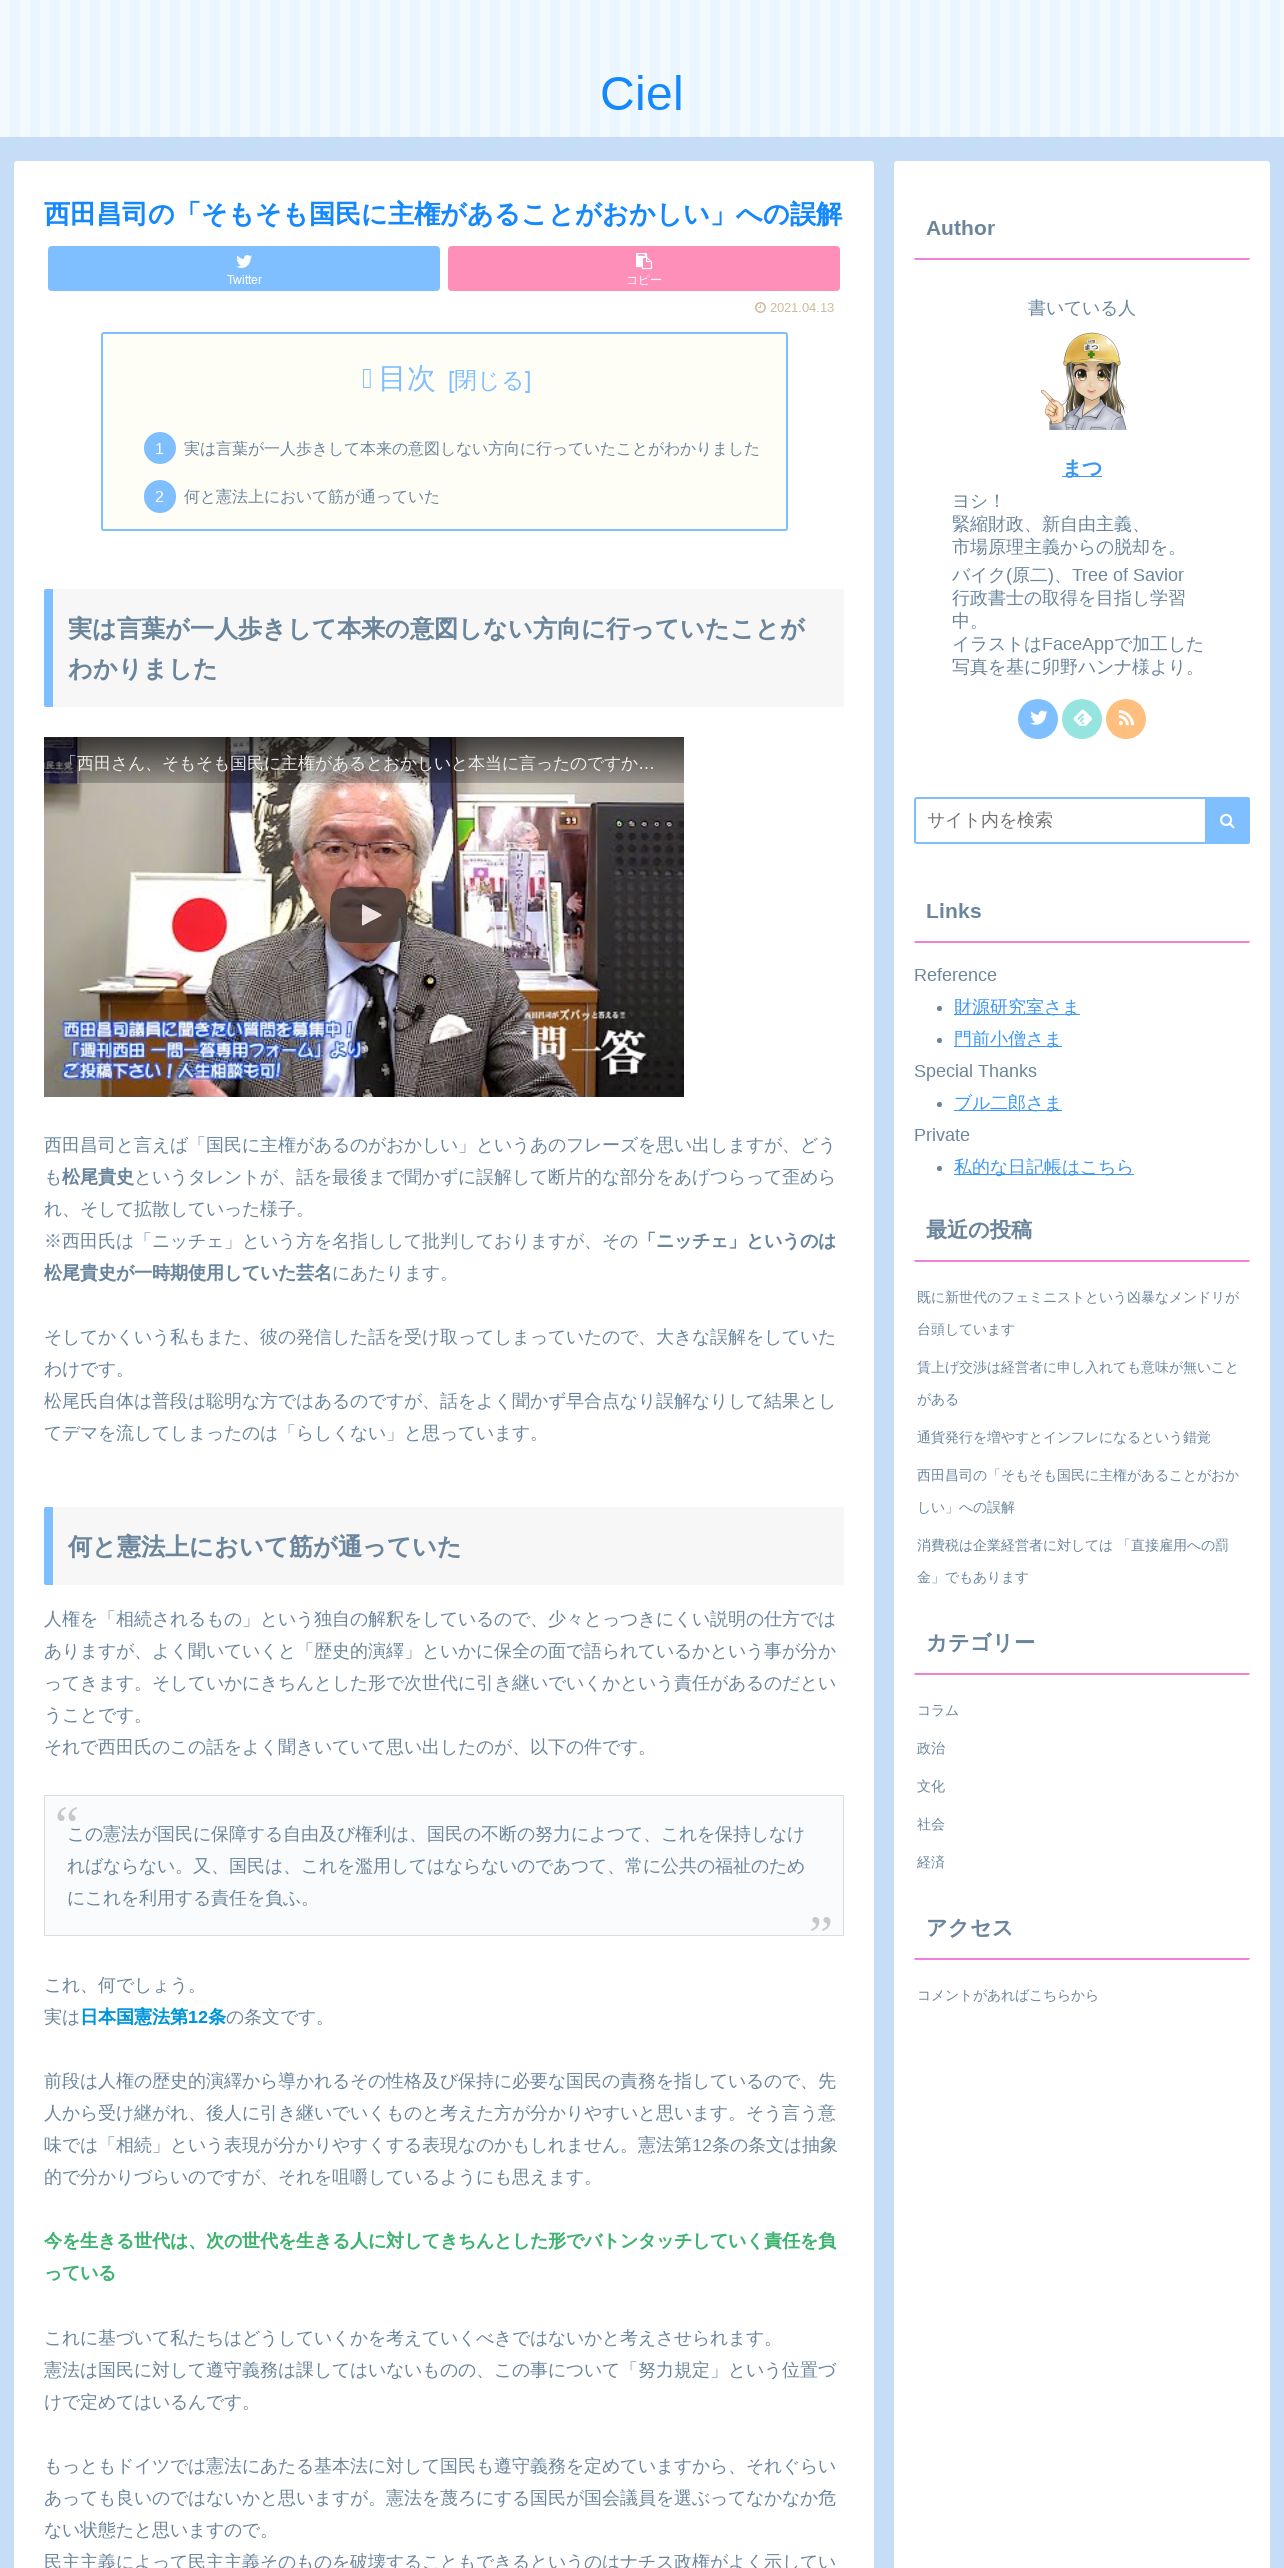Open the author's Twitter icon

(x=1038, y=719)
